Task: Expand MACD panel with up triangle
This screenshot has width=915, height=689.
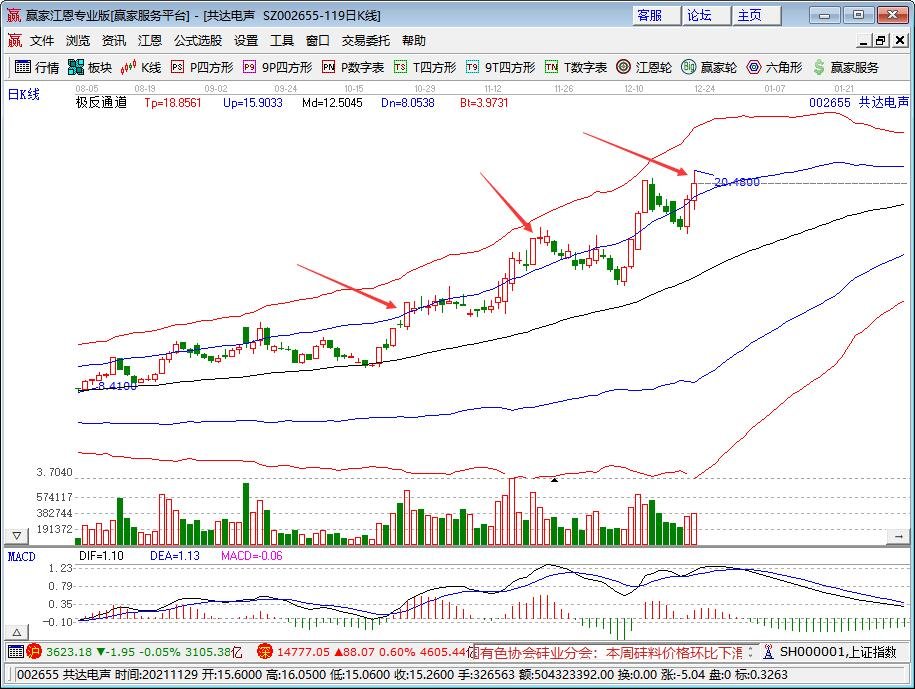Action: 17,632
